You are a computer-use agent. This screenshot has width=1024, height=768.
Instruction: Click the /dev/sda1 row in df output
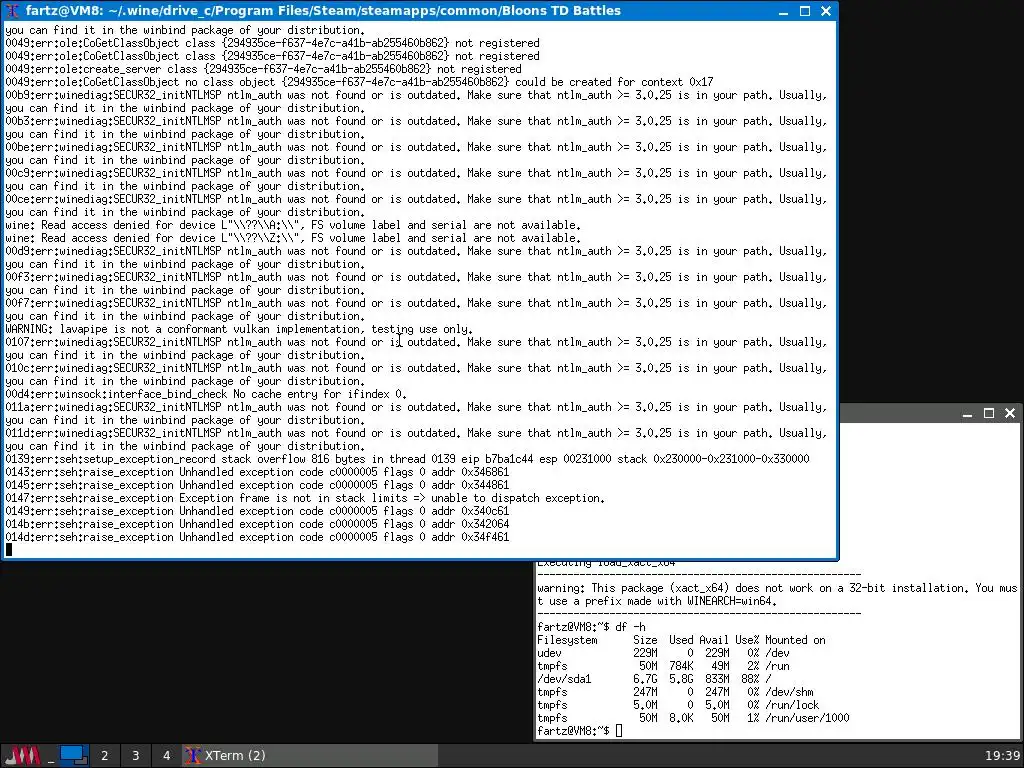click(654, 679)
